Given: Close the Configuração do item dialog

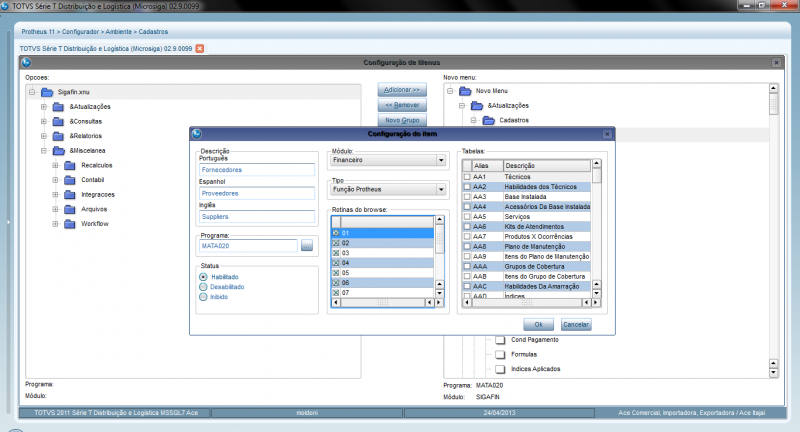Looking at the screenshot, I should click(x=607, y=134).
